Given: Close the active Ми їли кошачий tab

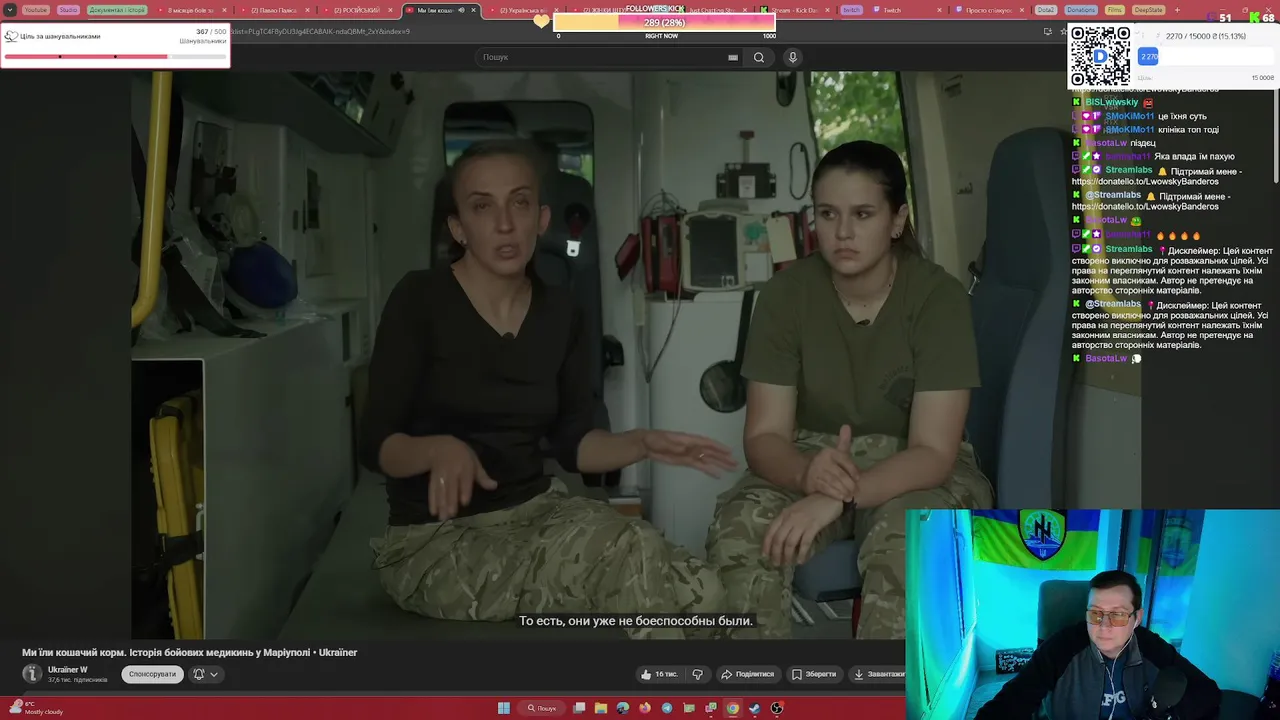Looking at the screenshot, I should point(474,10).
